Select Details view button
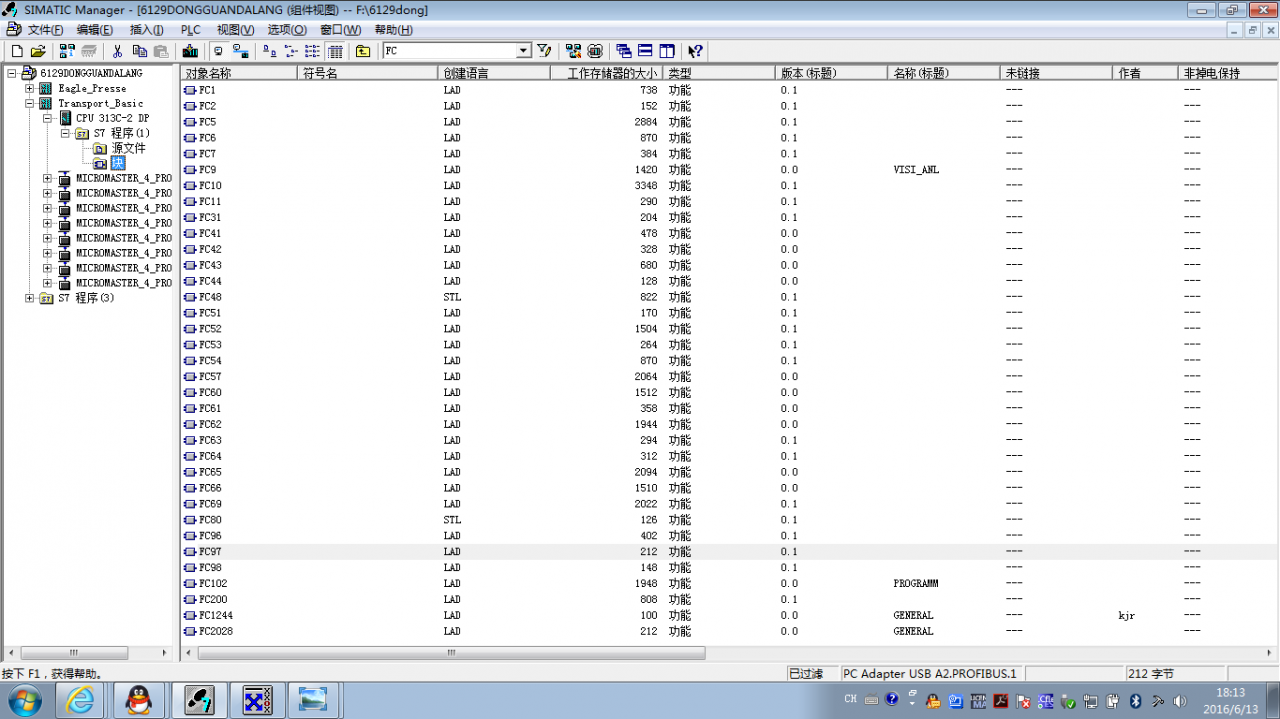1280x719 pixels. (x=335, y=51)
